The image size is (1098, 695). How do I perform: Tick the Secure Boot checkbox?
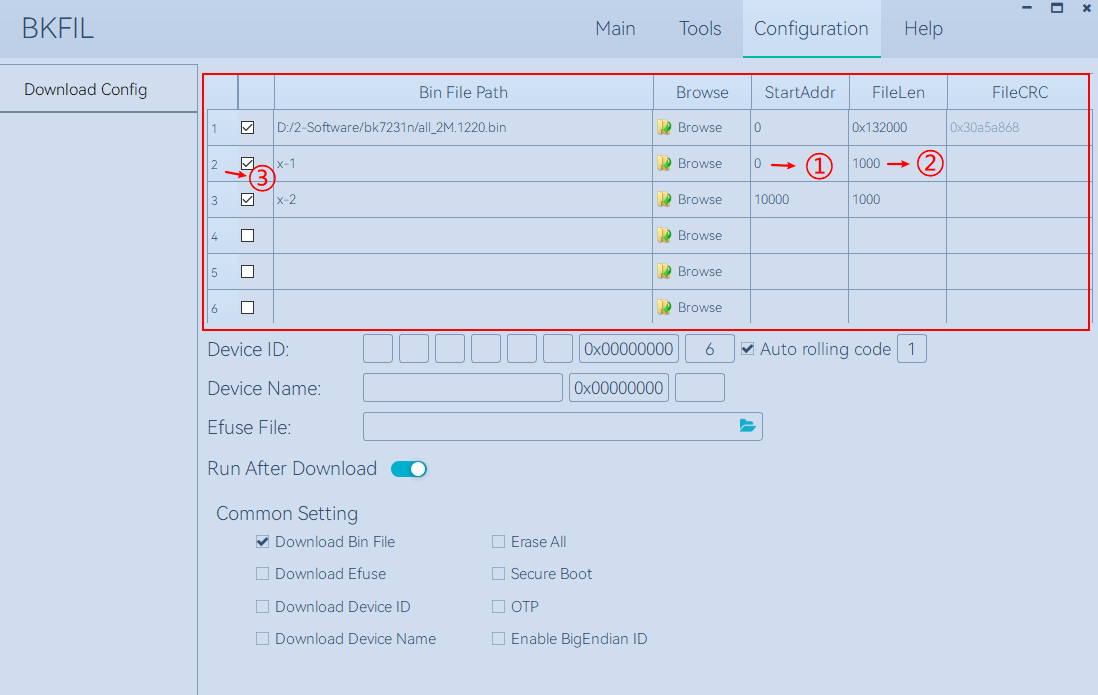point(498,574)
